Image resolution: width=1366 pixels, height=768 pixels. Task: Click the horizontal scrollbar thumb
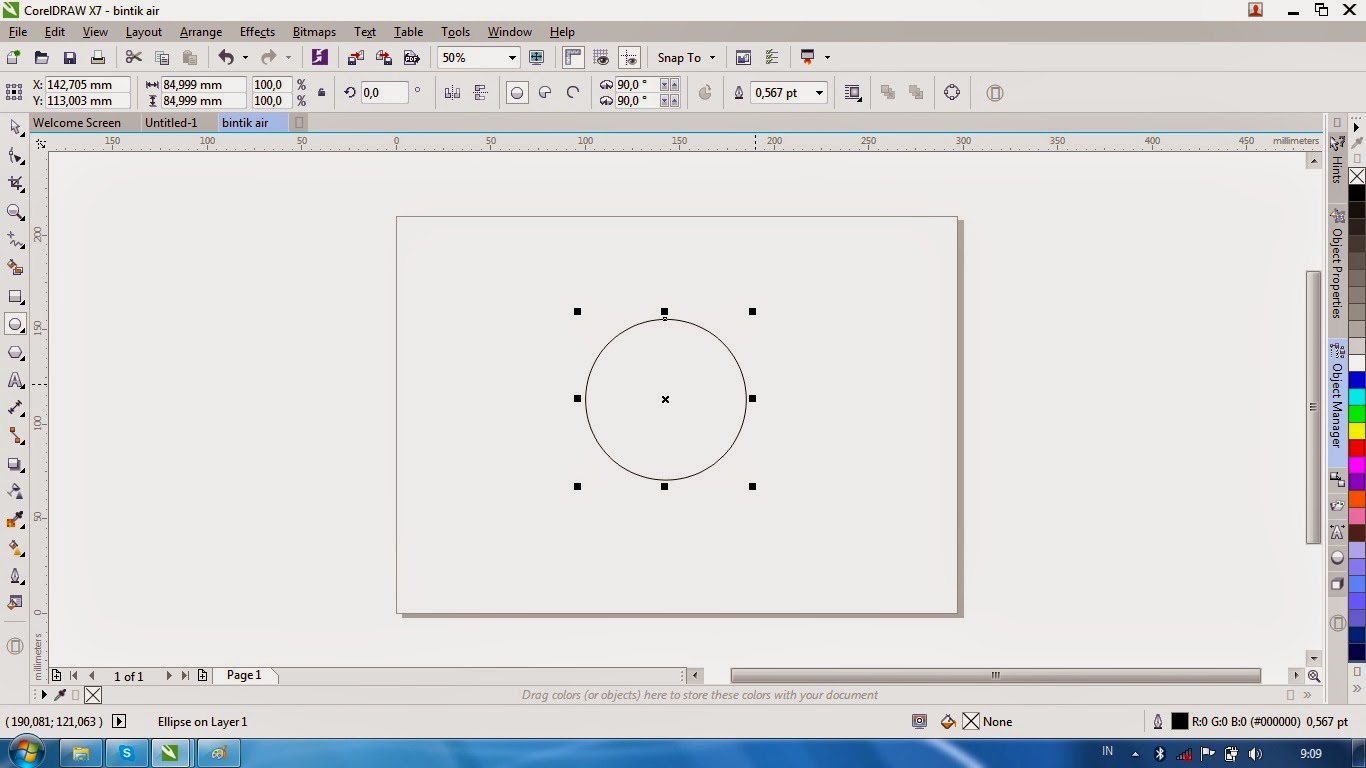pyautogui.click(x=995, y=675)
